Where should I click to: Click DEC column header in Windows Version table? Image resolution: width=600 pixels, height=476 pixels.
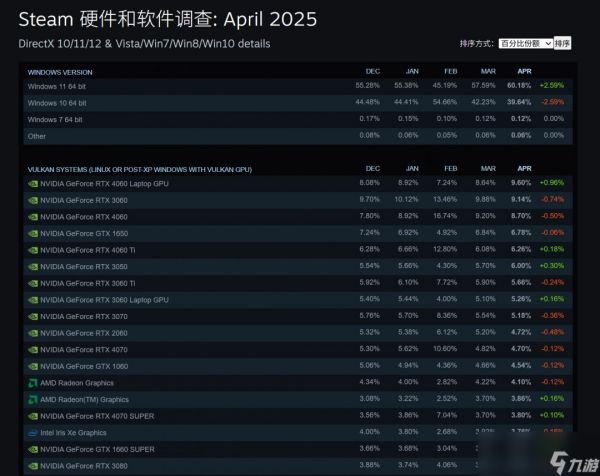pos(373,72)
